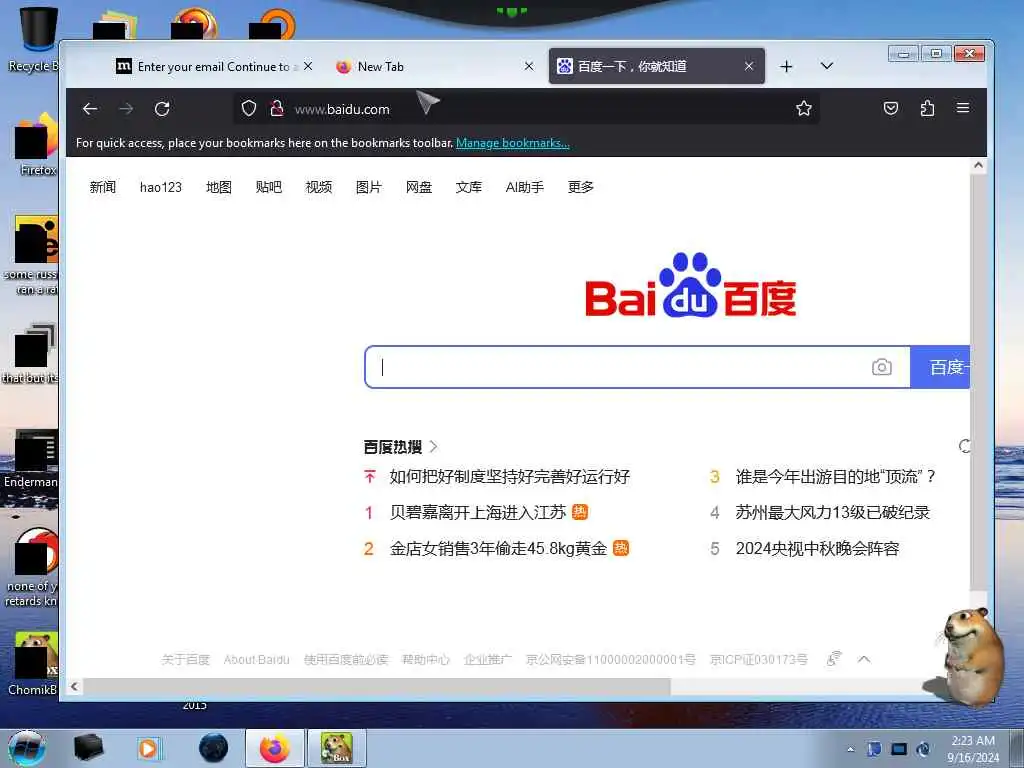Open the Extensions puzzle icon
This screenshot has height=768, width=1024.
click(927, 108)
